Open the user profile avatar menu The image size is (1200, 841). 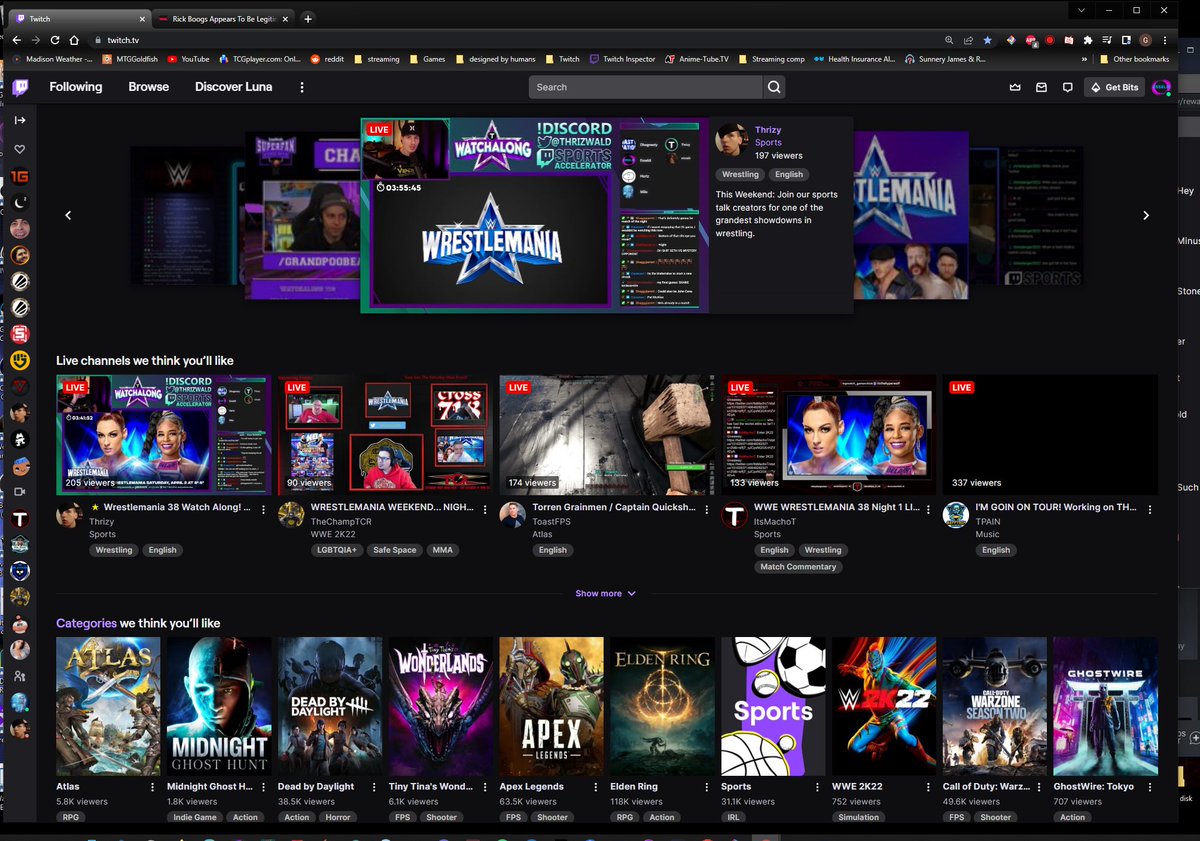tap(1160, 87)
